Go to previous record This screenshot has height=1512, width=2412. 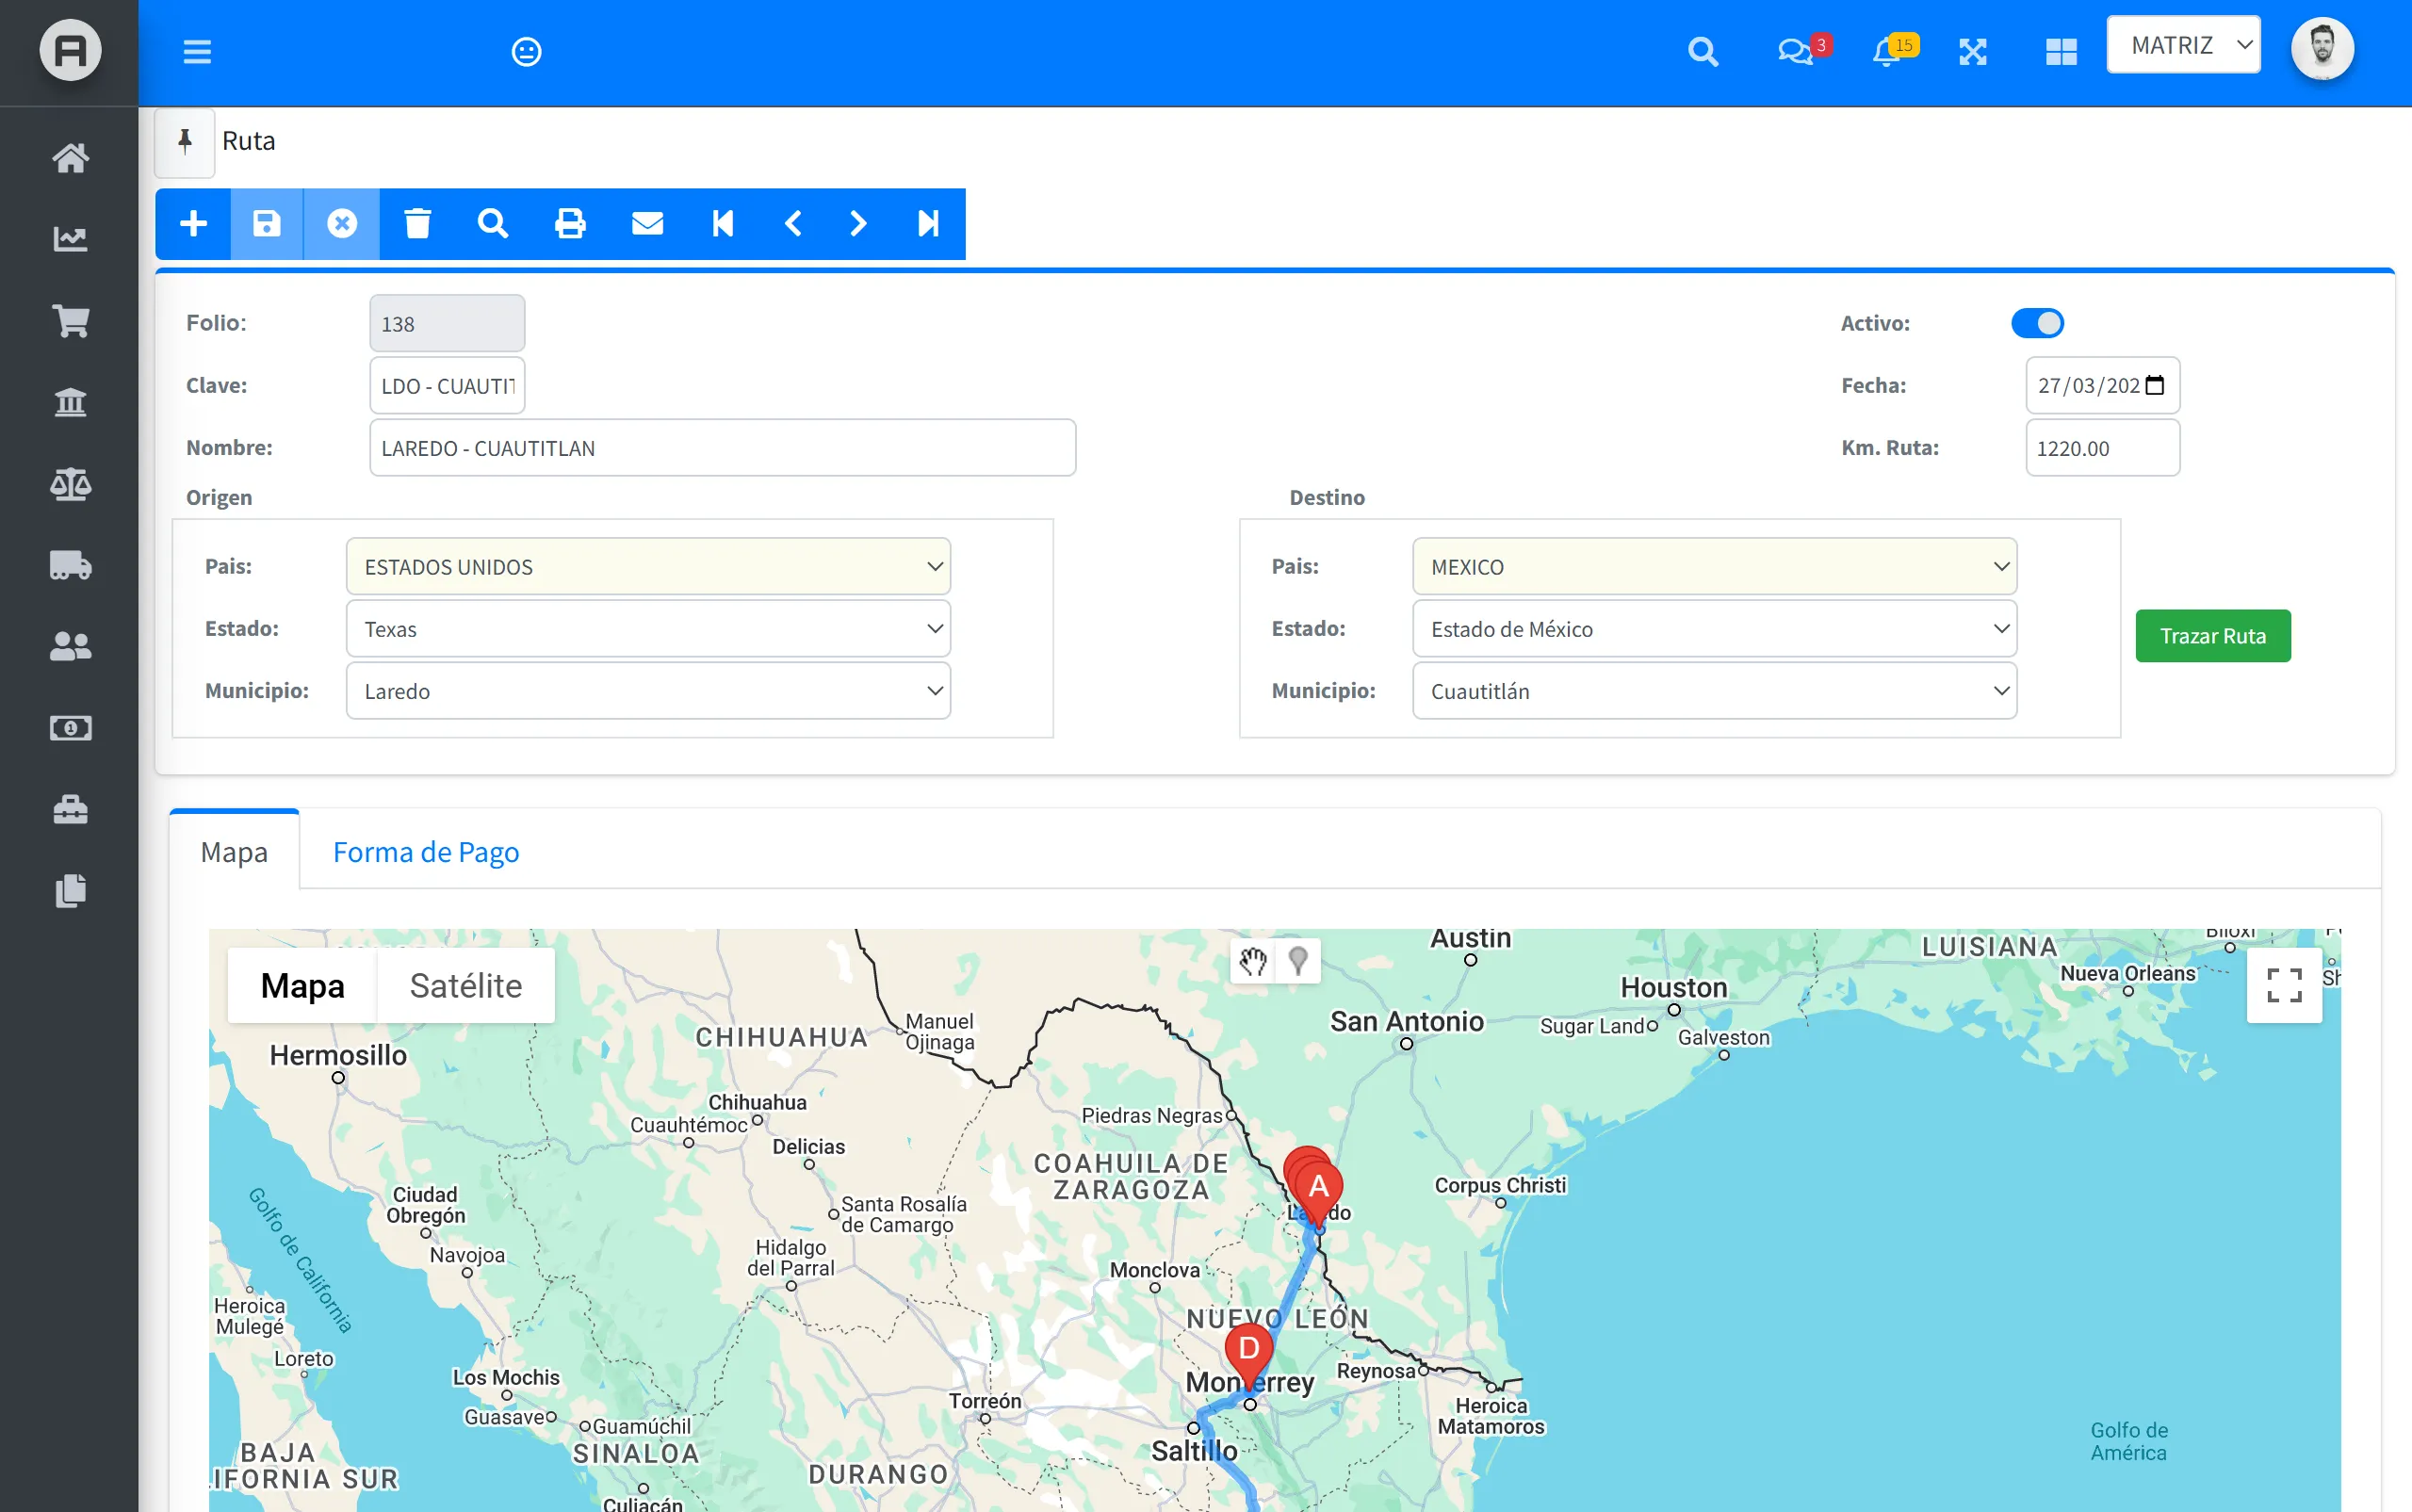(793, 223)
